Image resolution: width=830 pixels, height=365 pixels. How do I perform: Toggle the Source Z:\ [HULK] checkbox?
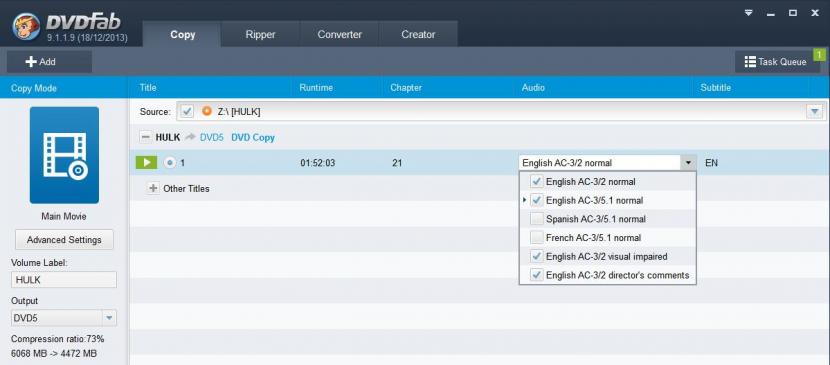click(187, 112)
